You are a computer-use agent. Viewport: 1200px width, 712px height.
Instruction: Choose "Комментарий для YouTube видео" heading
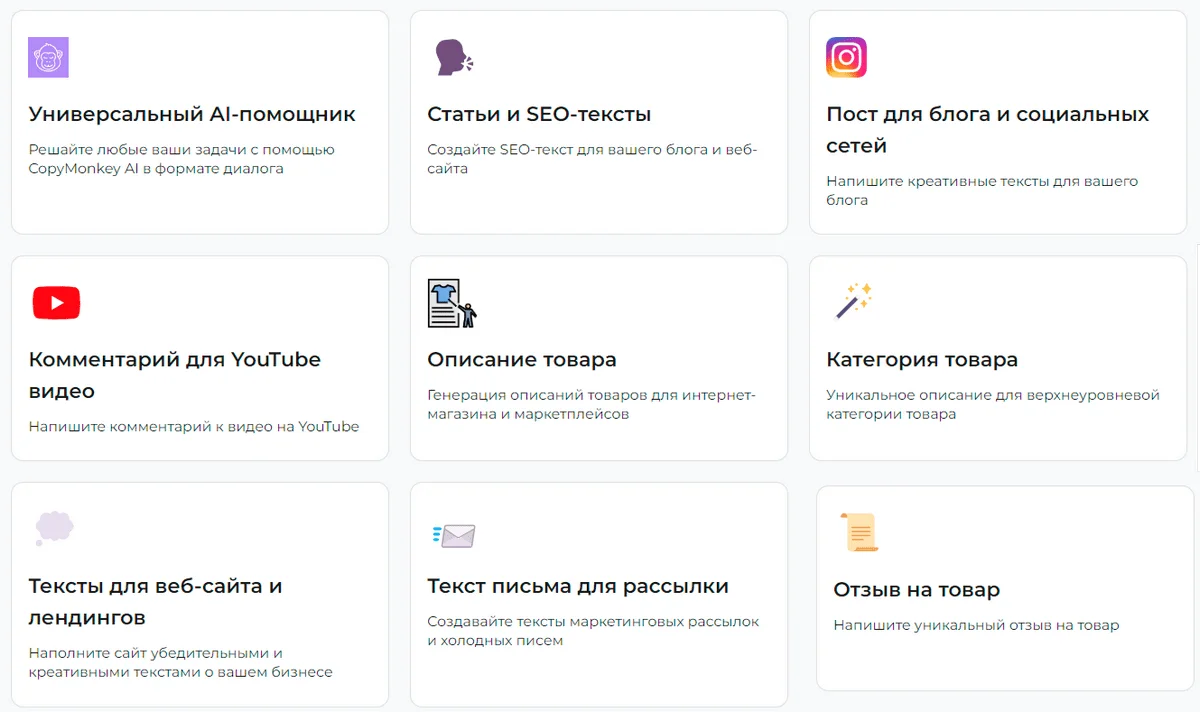click(174, 375)
